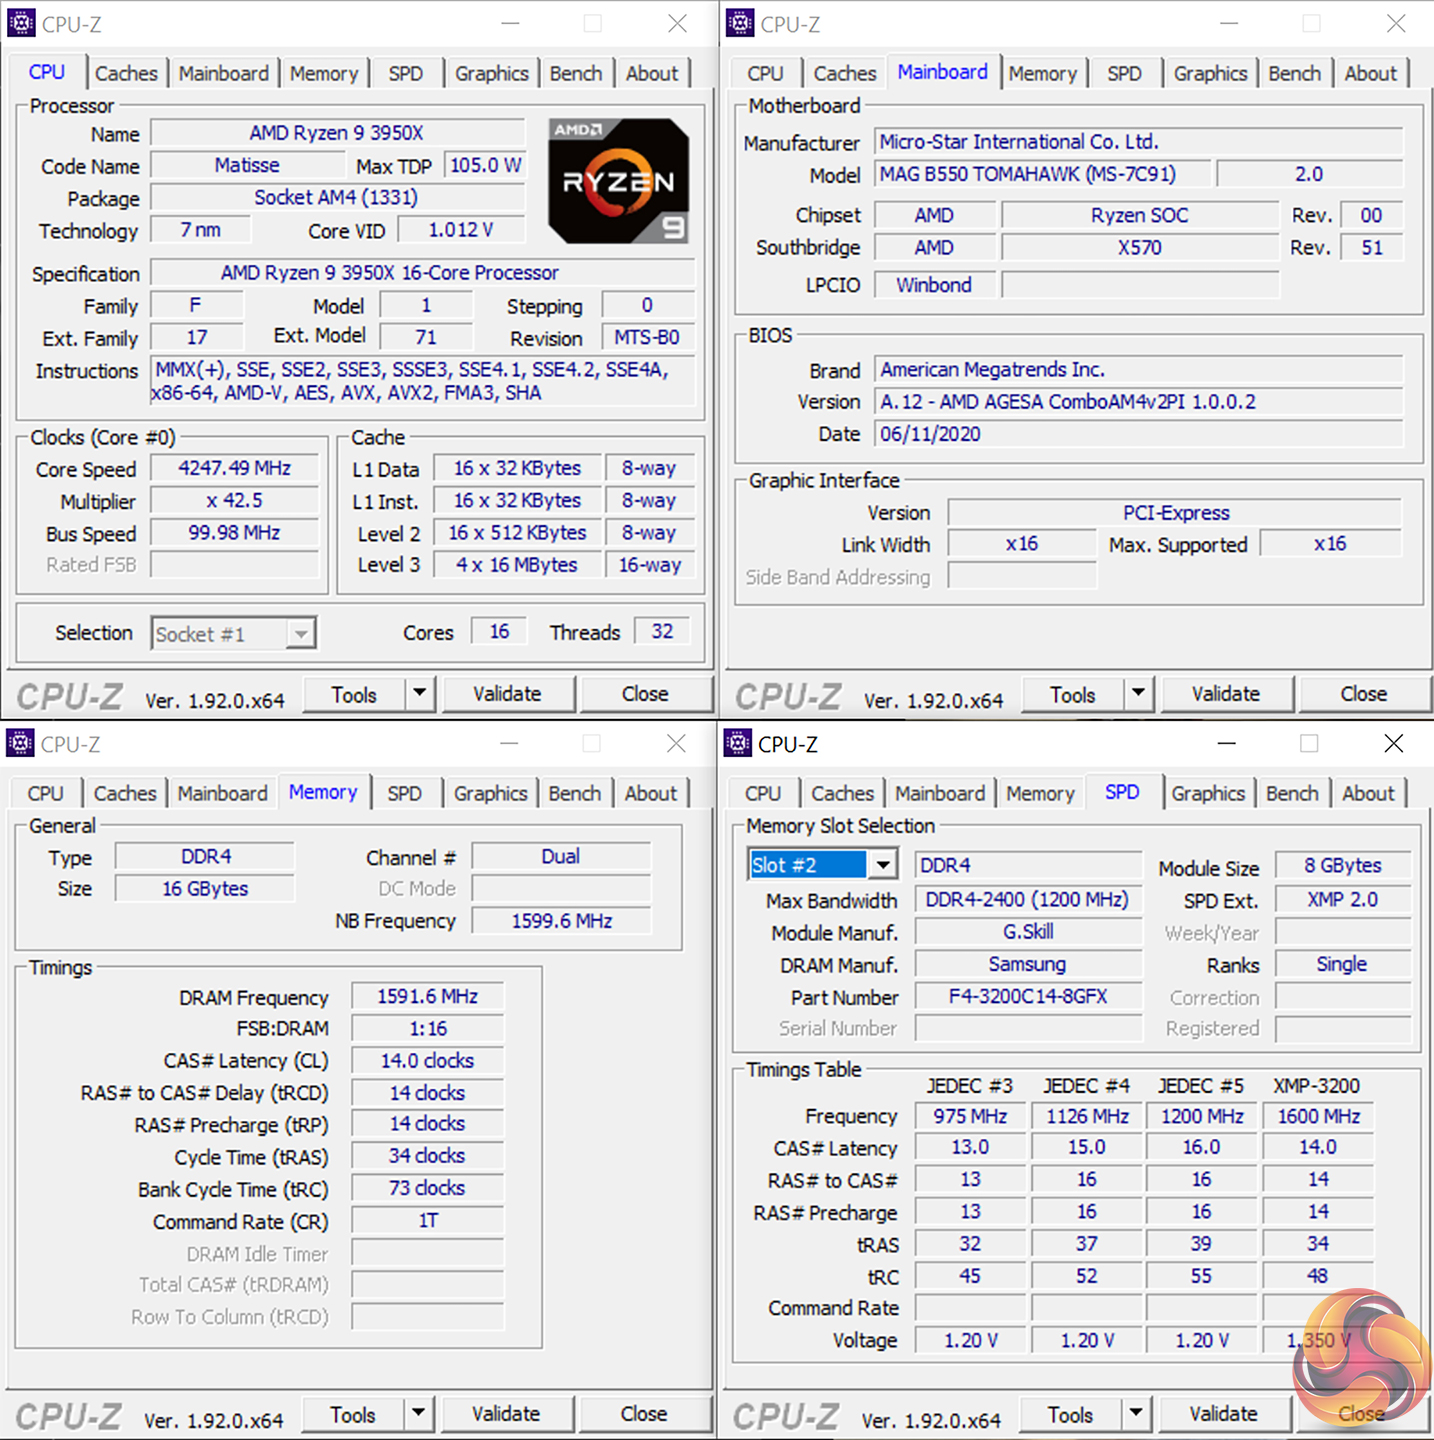Click Validate button in CPU tab window
The image size is (1434, 1440).
pyautogui.click(x=507, y=693)
